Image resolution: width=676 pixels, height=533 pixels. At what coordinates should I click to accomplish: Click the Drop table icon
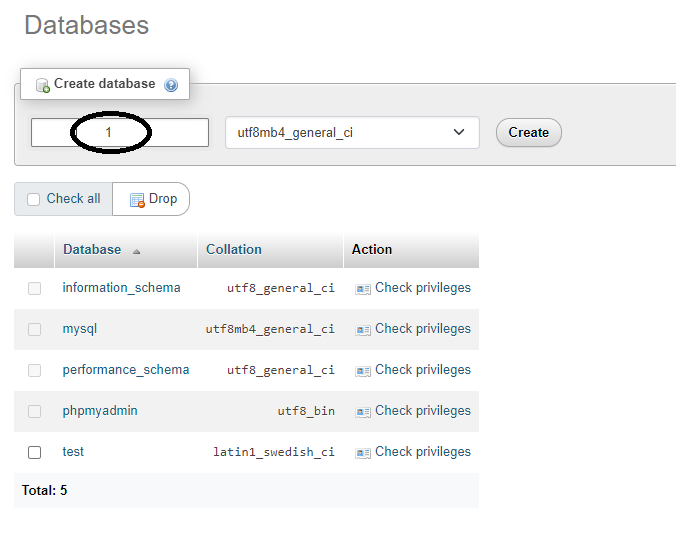pos(137,200)
